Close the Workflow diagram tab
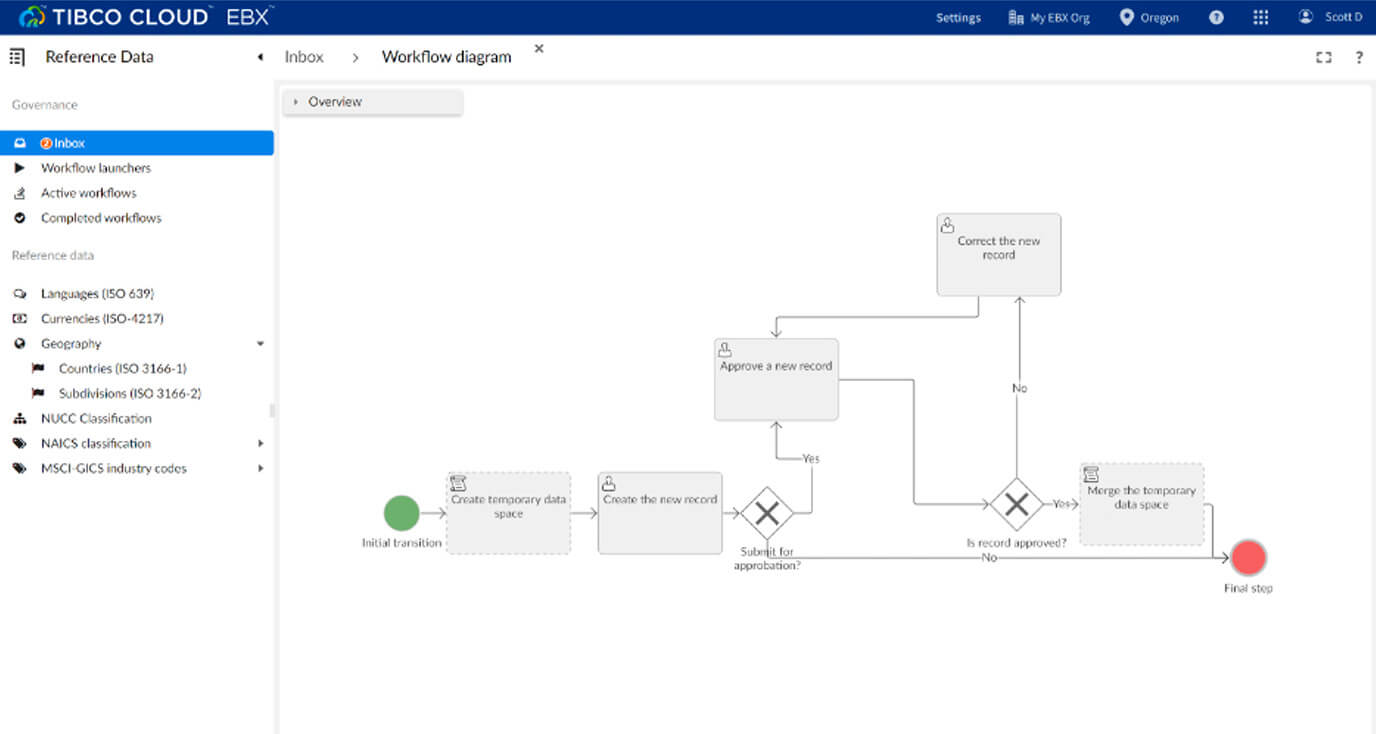This screenshot has width=1376, height=734. click(539, 48)
